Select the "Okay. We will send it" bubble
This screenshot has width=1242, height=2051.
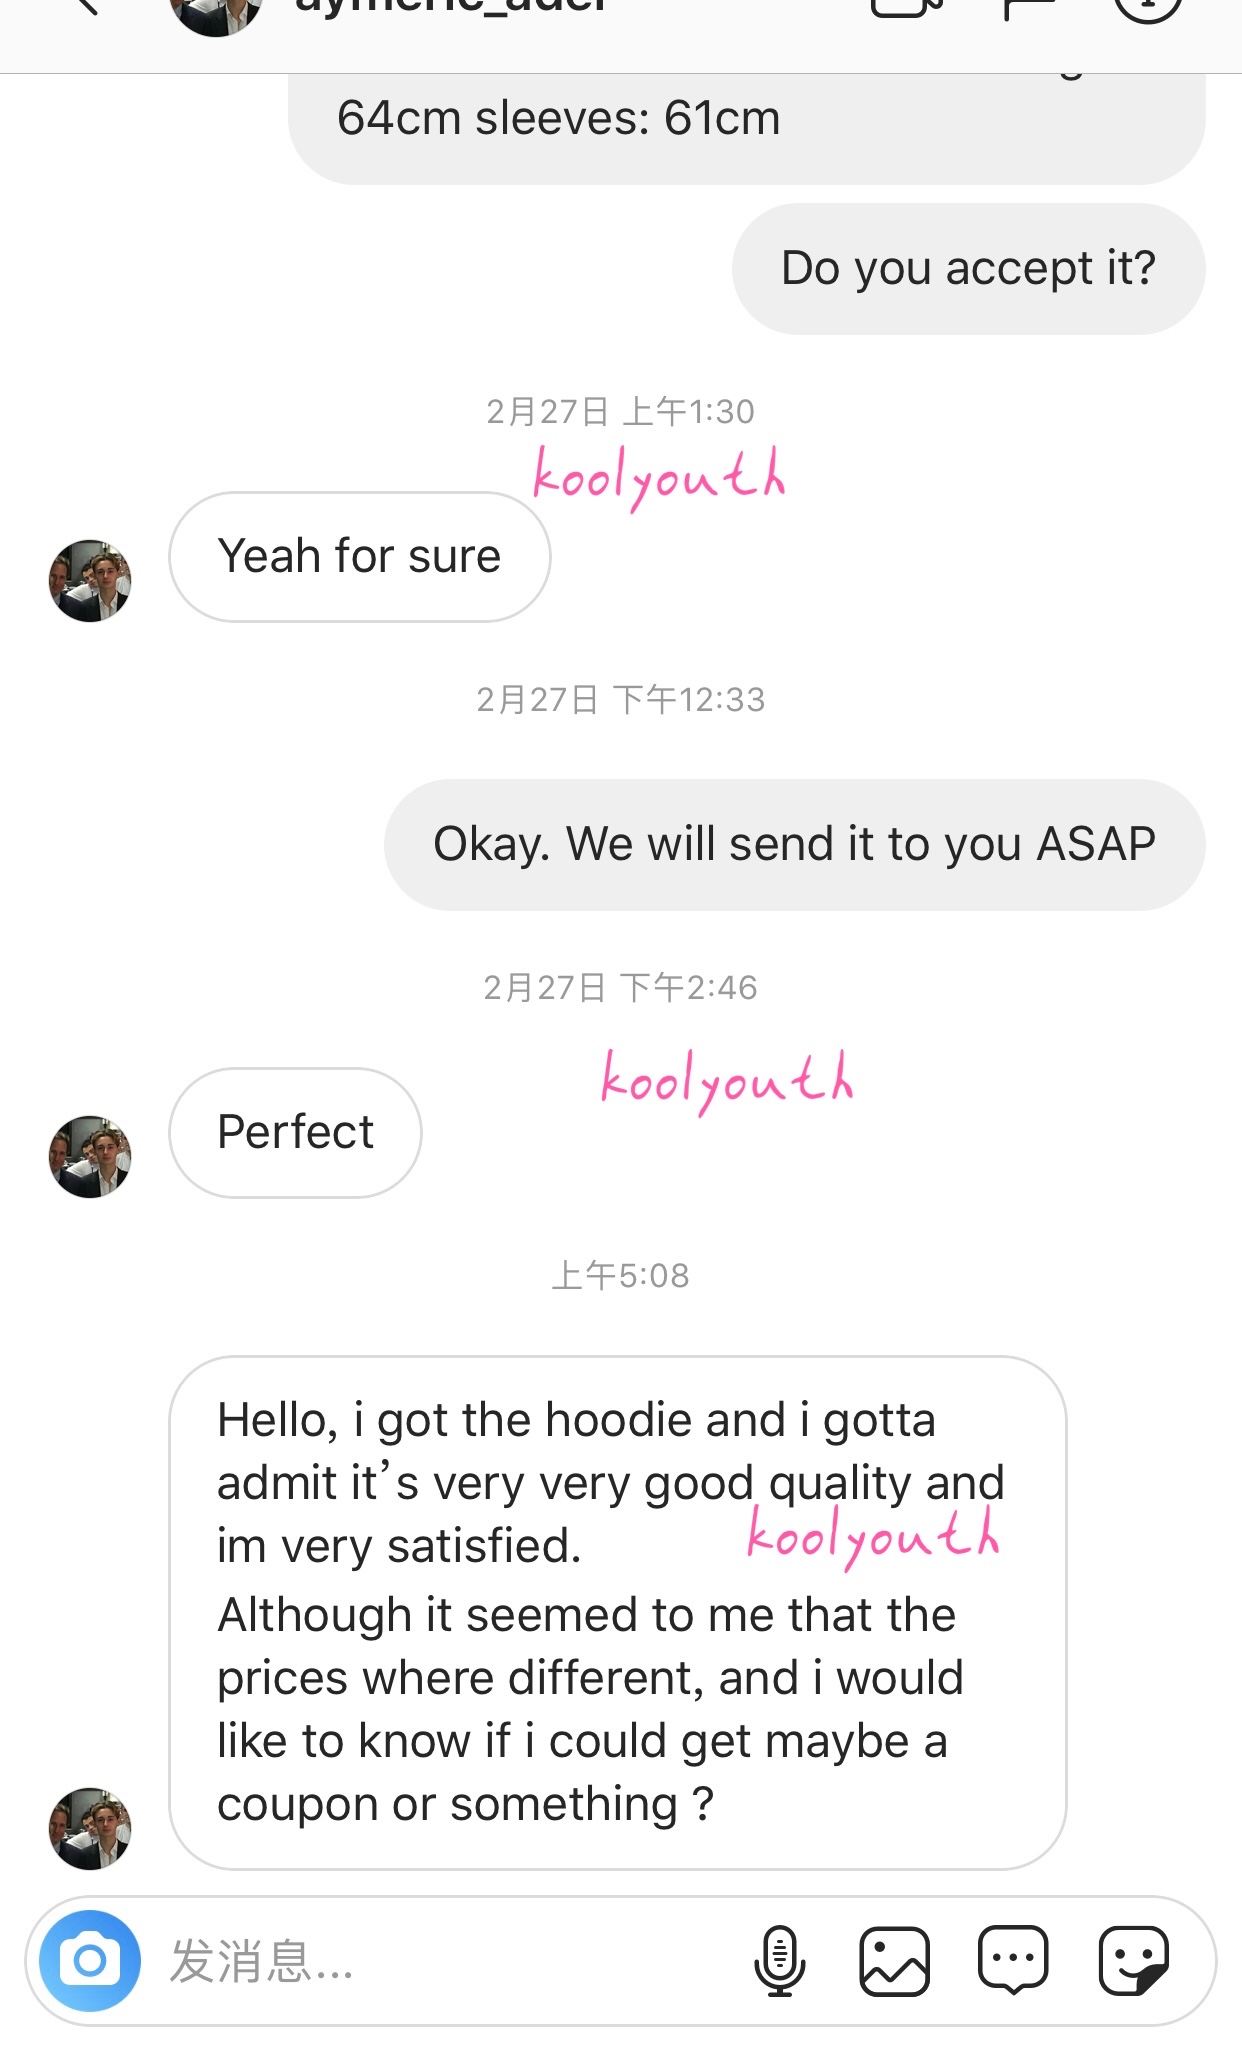click(795, 845)
